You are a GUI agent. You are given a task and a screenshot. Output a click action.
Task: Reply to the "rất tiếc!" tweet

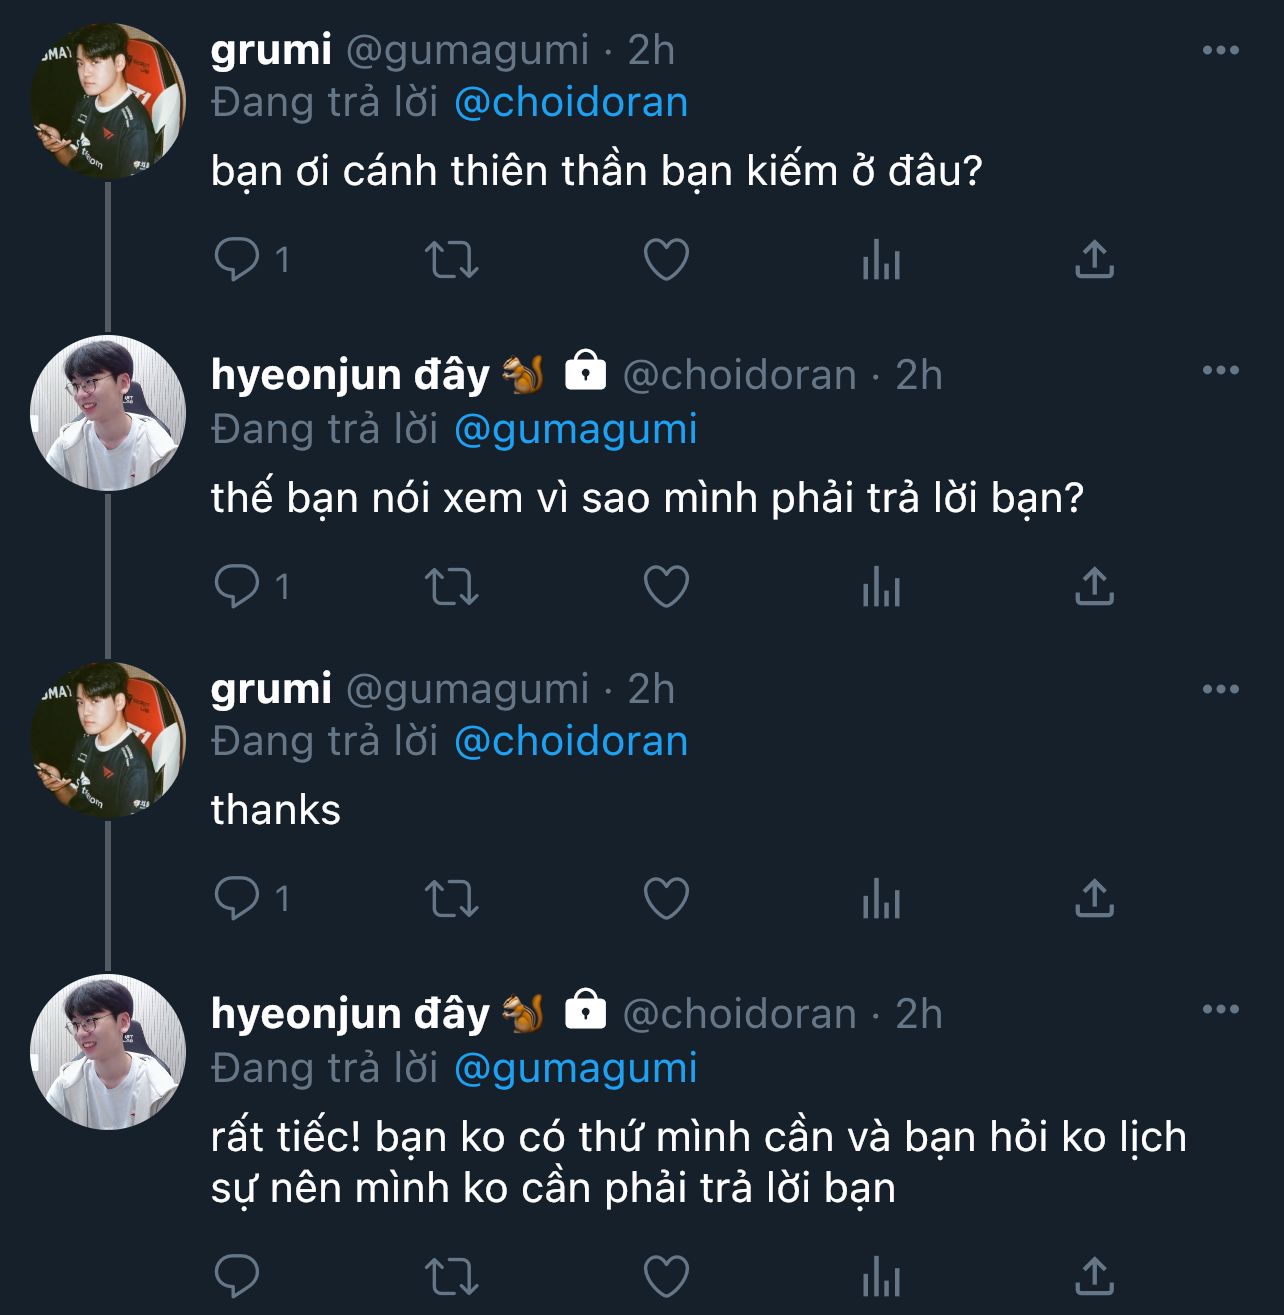237,1276
